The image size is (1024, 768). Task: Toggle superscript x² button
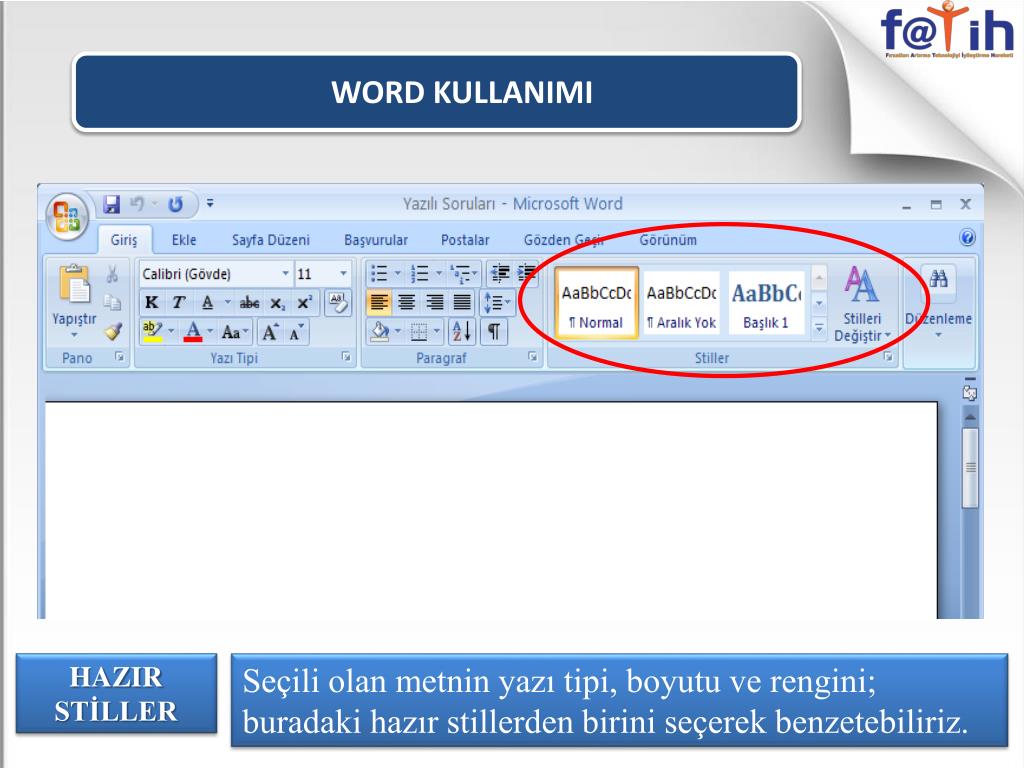[304, 303]
